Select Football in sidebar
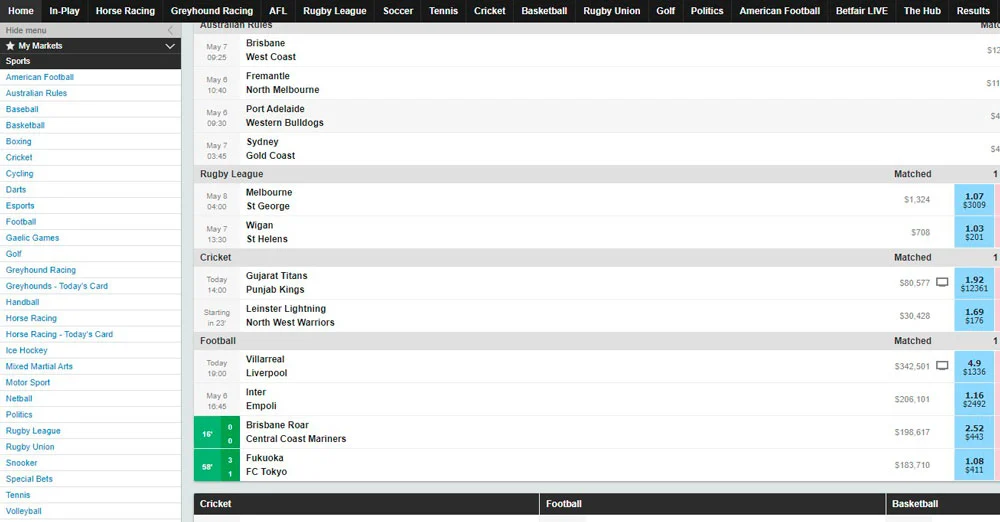This screenshot has height=522, width=1000. click(x=21, y=221)
